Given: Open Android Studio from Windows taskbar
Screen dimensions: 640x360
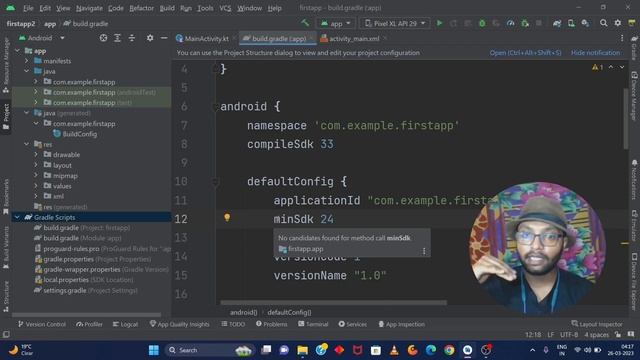Looking at the screenshot, I should (x=467, y=350).
